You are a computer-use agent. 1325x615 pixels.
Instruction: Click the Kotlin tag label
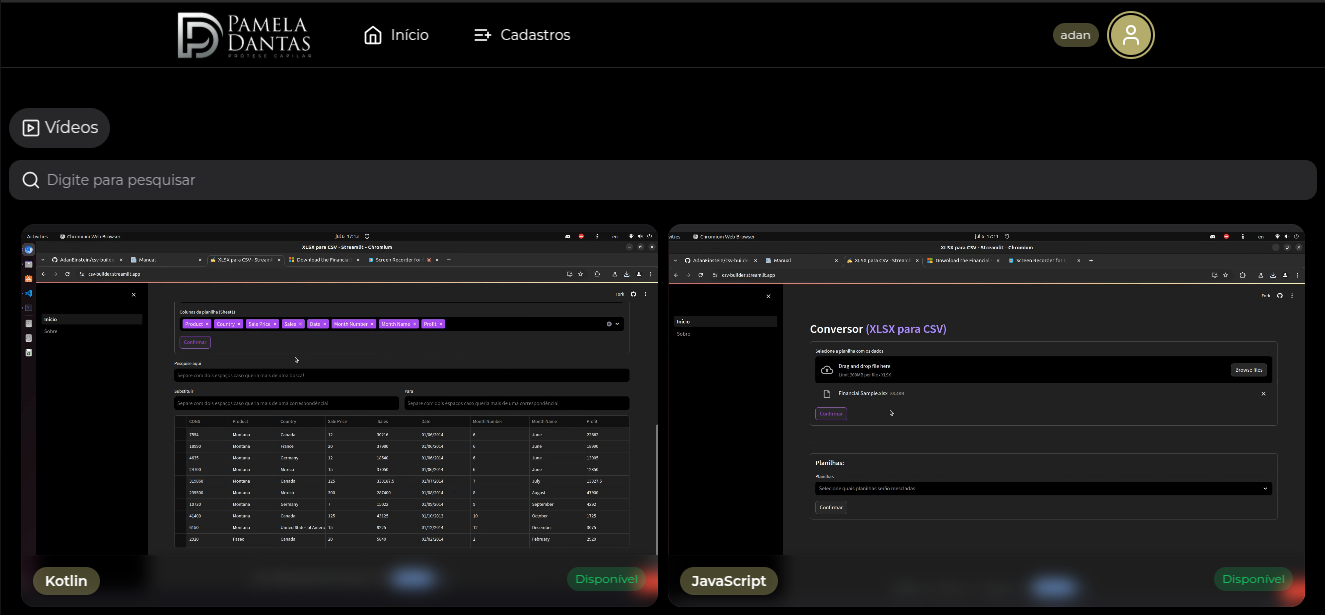coord(66,581)
